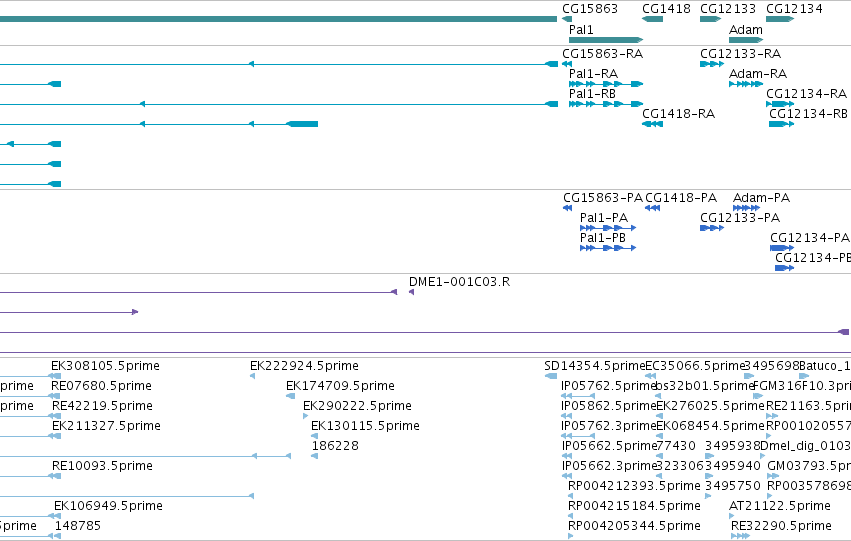Click the Pal1-RB transcript label
Screen dimensions: 851x541
(x=592, y=93)
